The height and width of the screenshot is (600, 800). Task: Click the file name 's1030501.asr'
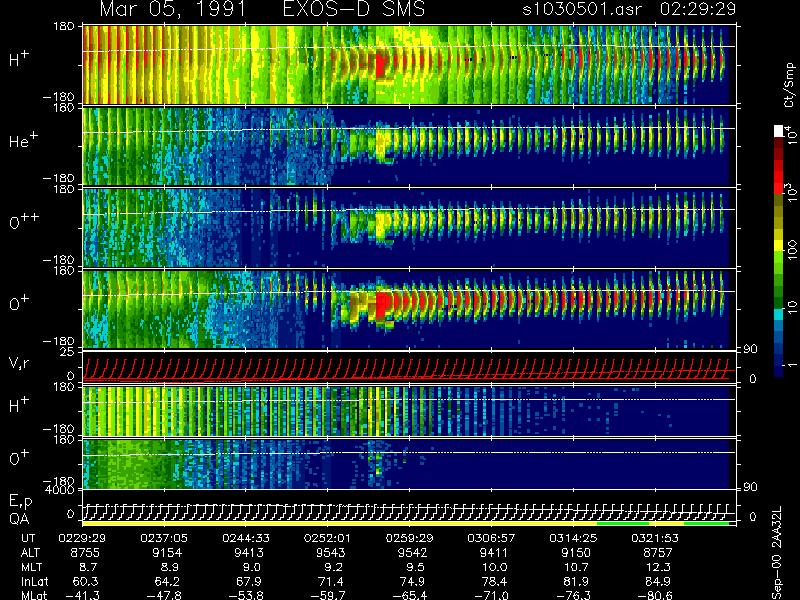click(582, 9)
